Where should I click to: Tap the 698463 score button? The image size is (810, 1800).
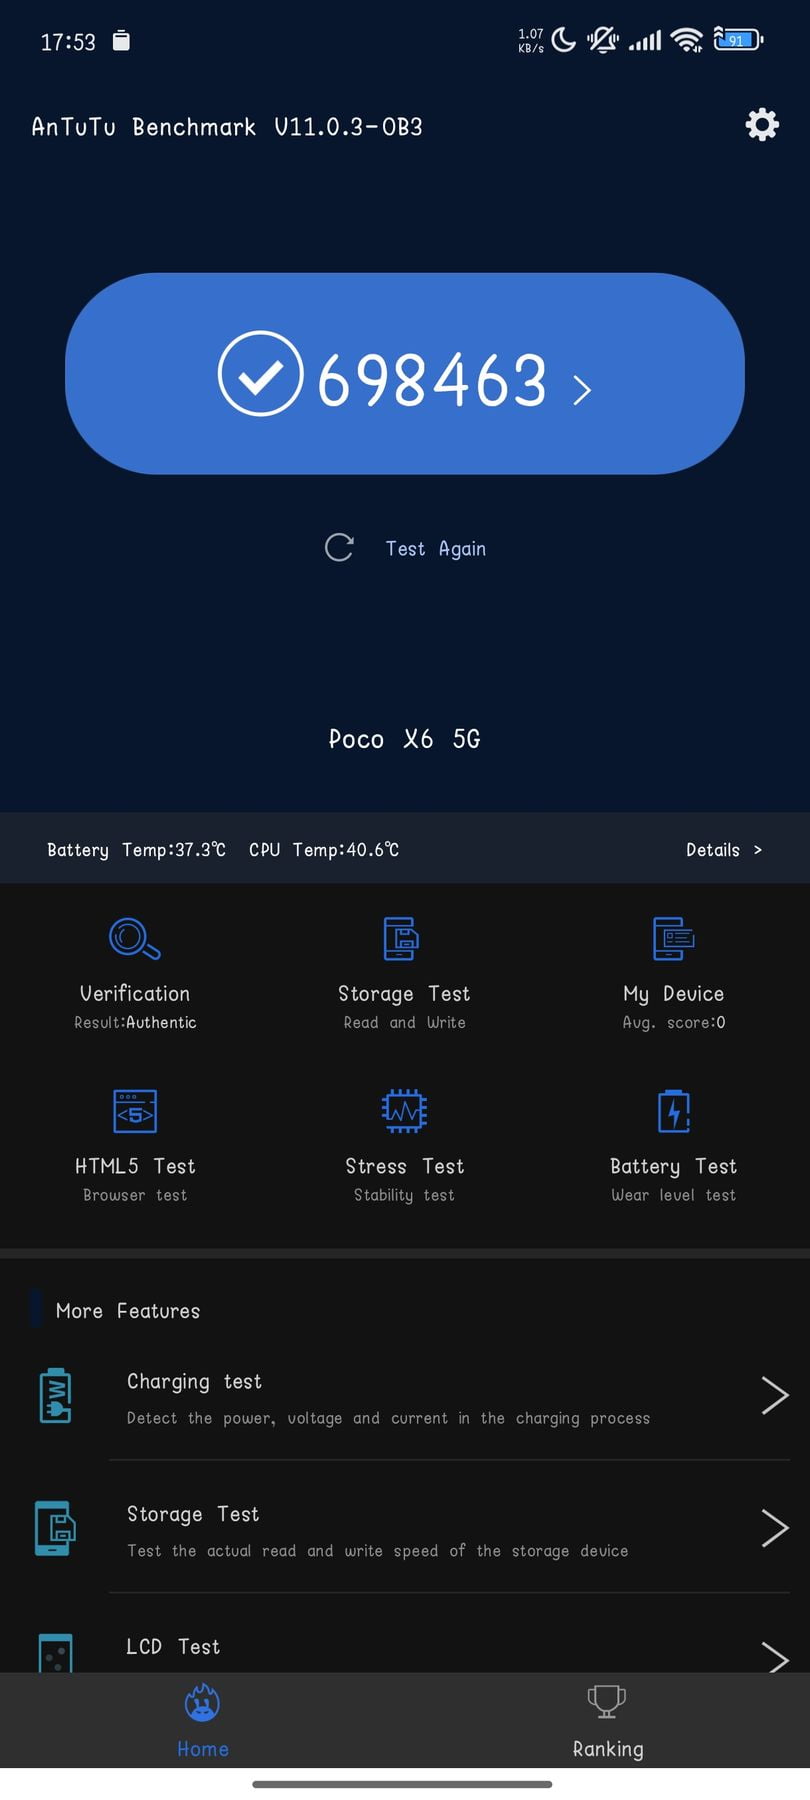pyautogui.click(x=405, y=373)
